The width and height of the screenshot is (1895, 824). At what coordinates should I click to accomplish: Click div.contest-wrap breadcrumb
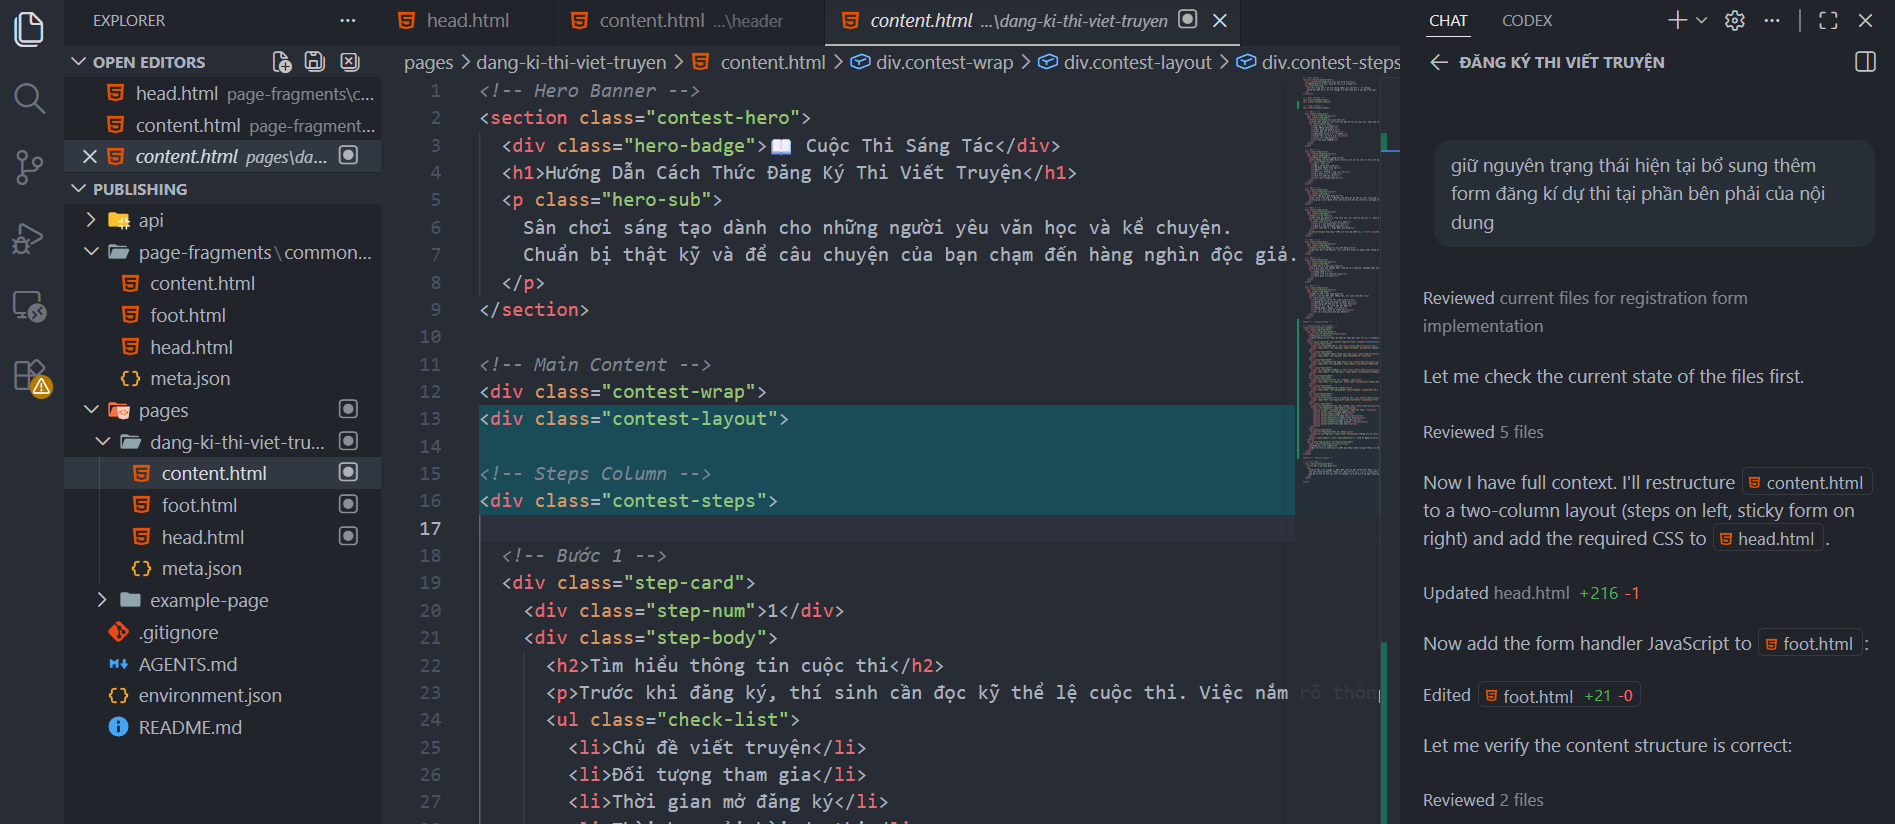[944, 62]
